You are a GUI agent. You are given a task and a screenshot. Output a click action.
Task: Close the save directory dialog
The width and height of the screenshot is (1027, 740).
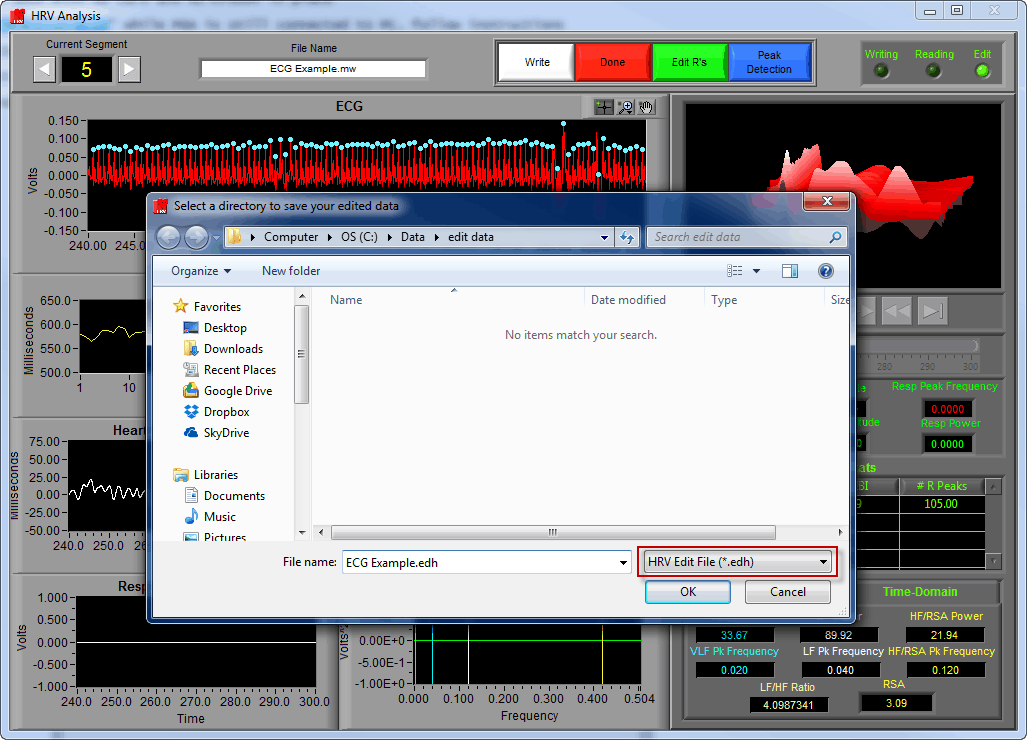[x=827, y=201]
